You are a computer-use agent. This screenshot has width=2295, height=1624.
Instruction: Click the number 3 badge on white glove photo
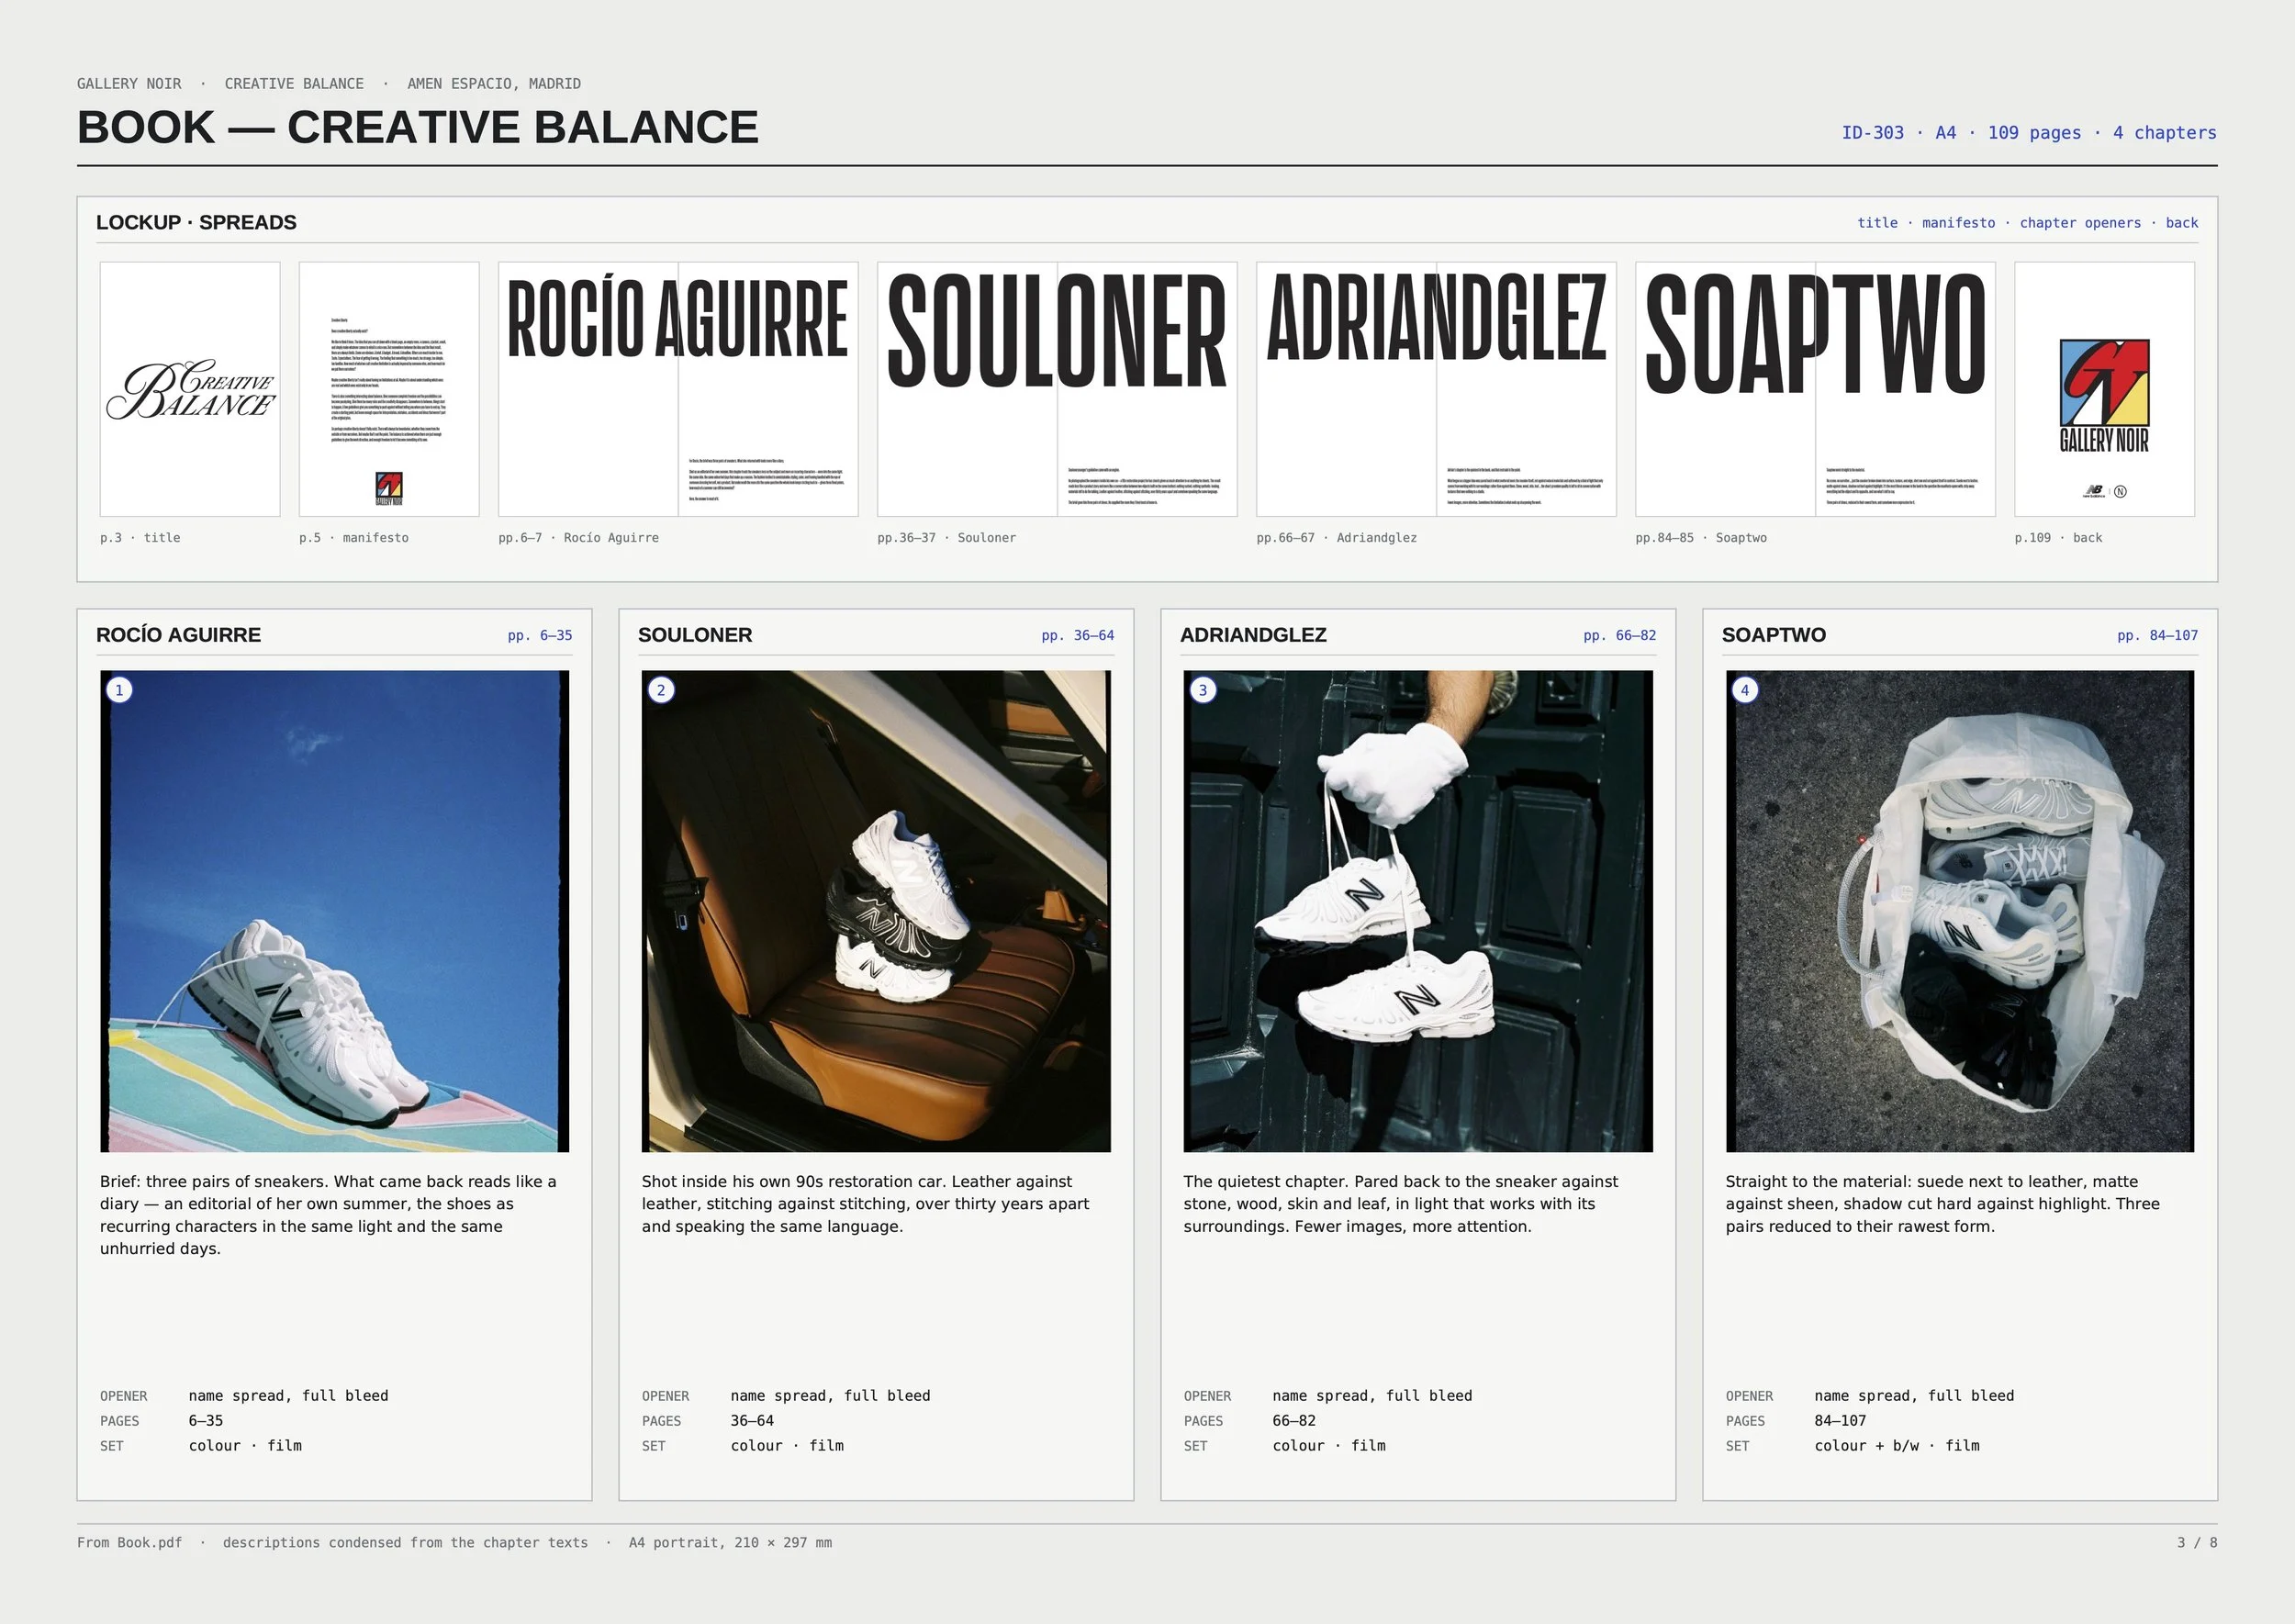tap(1203, 690)
